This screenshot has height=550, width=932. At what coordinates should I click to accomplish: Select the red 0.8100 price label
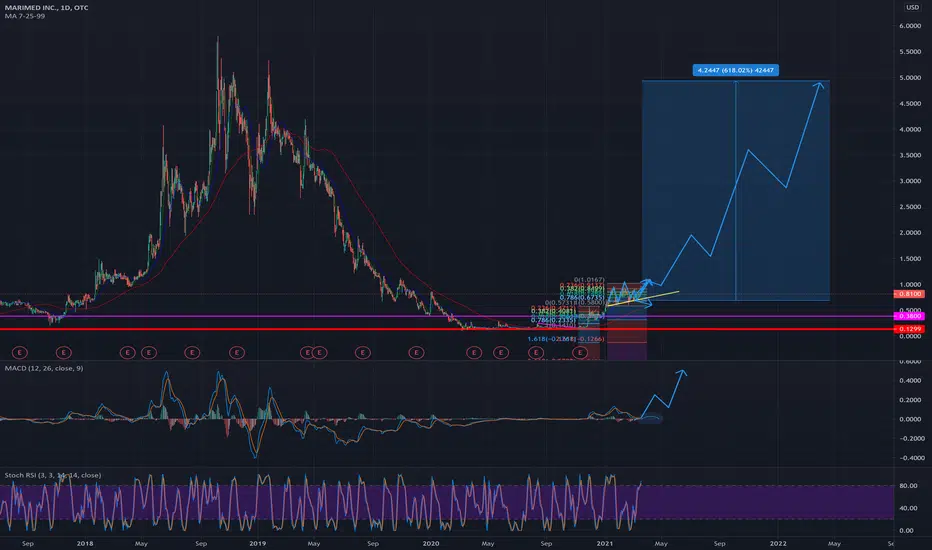pyautogui.click(x=909, y=294)
